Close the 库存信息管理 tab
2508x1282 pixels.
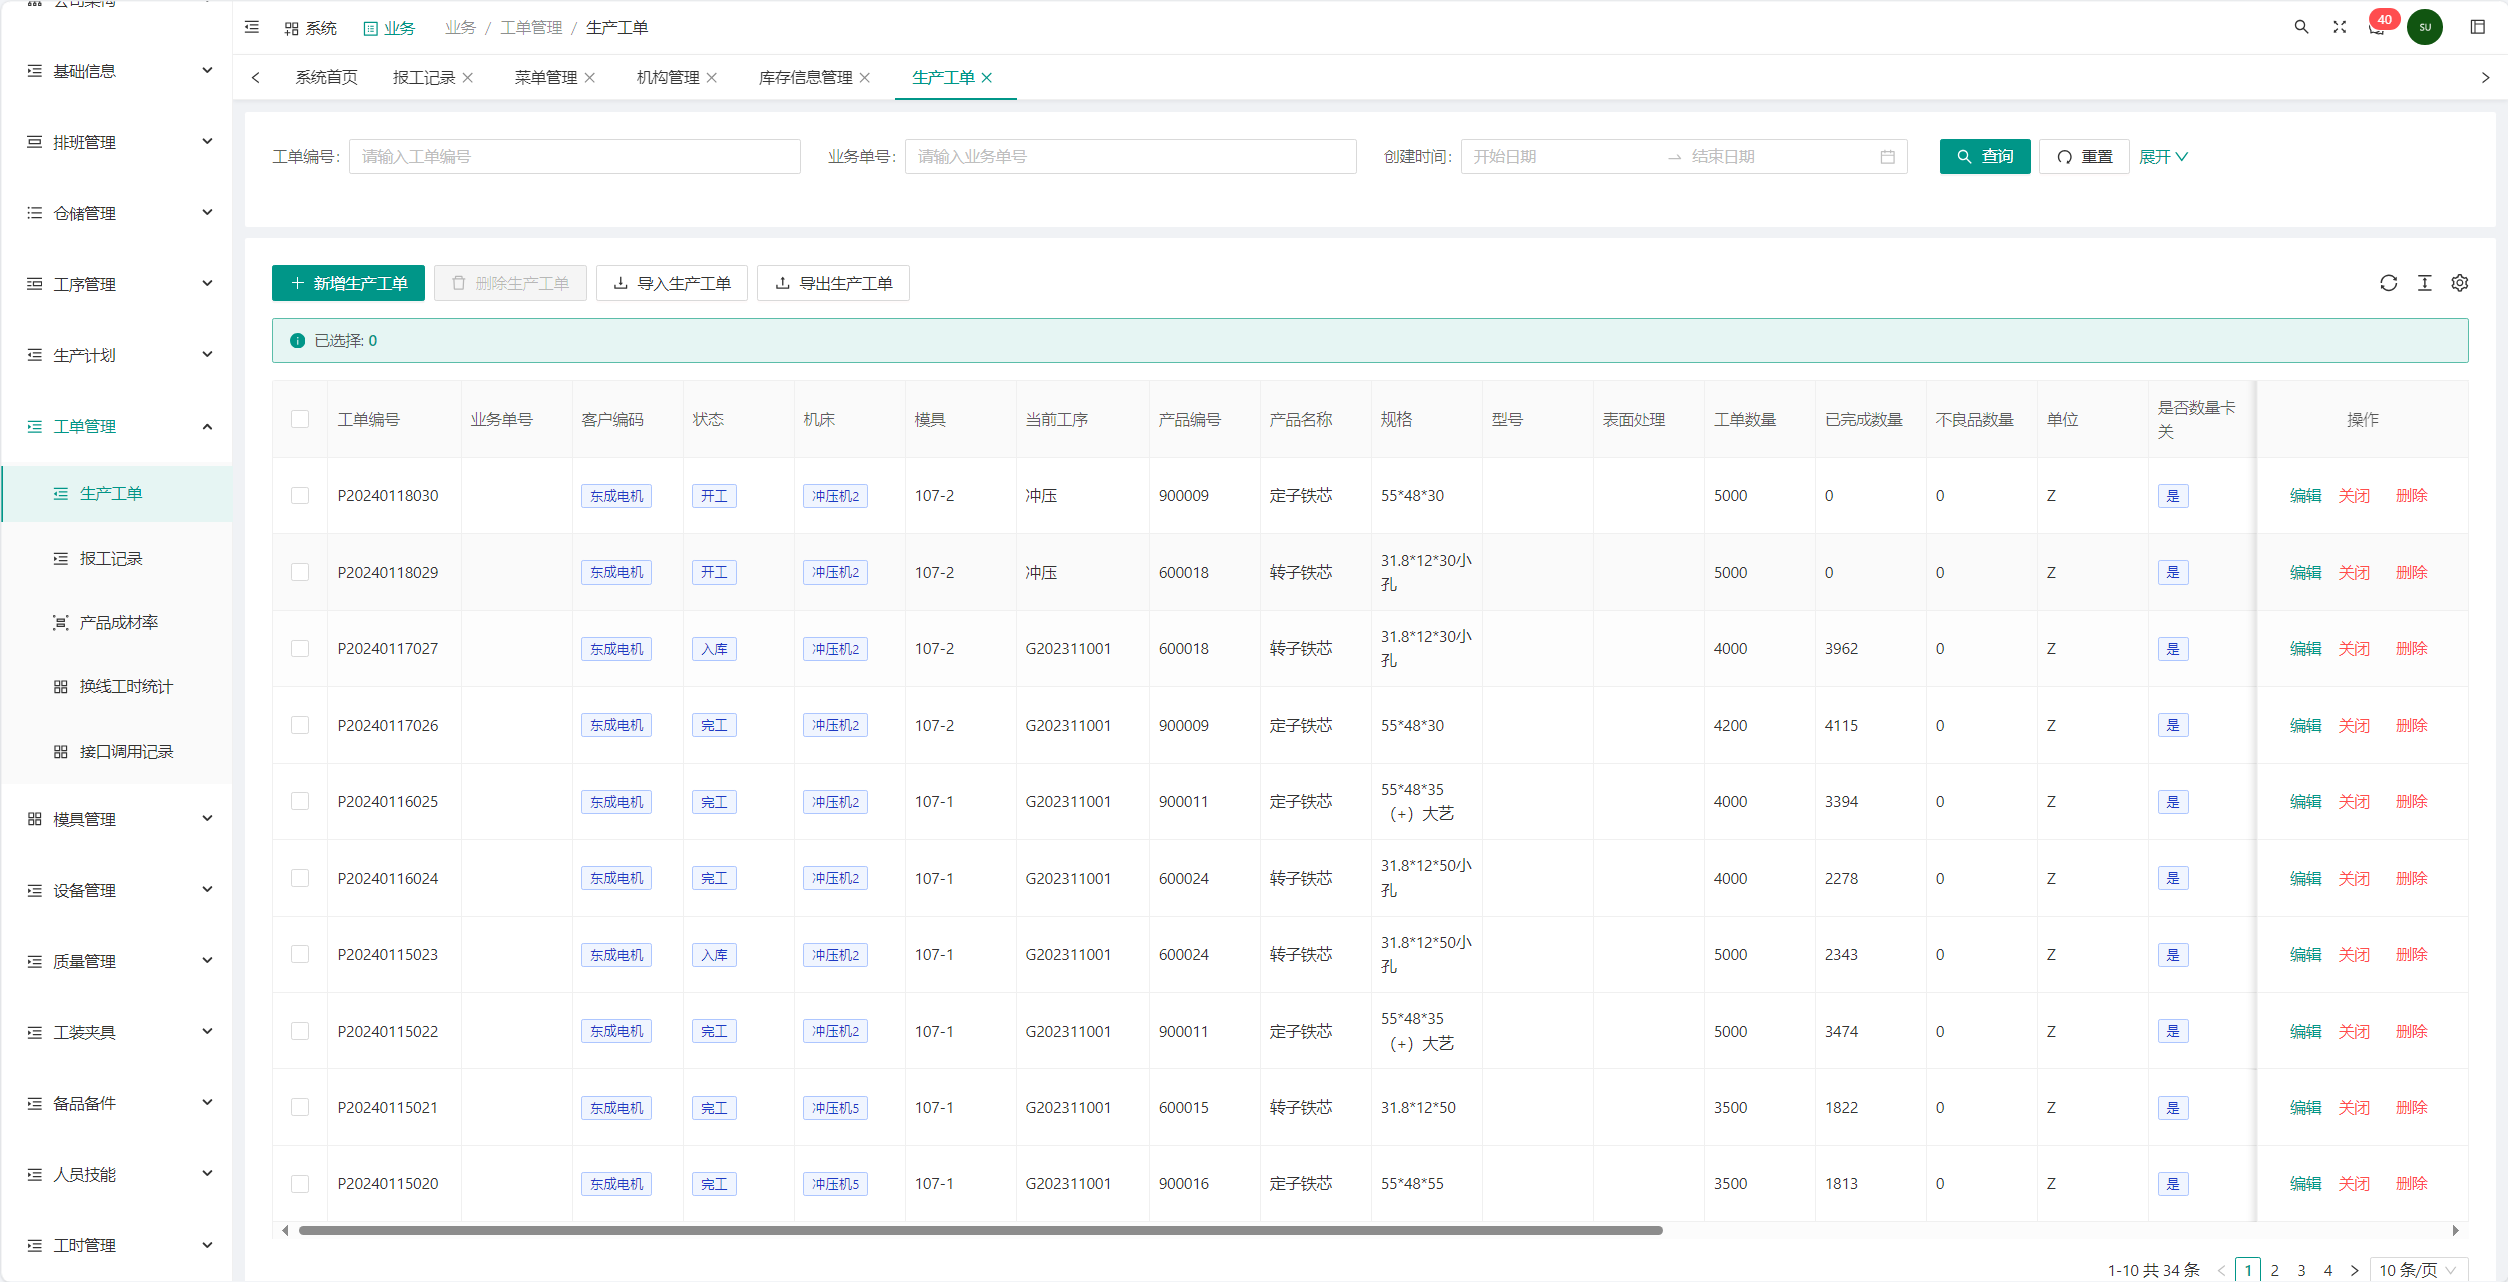tap(865, 78)
